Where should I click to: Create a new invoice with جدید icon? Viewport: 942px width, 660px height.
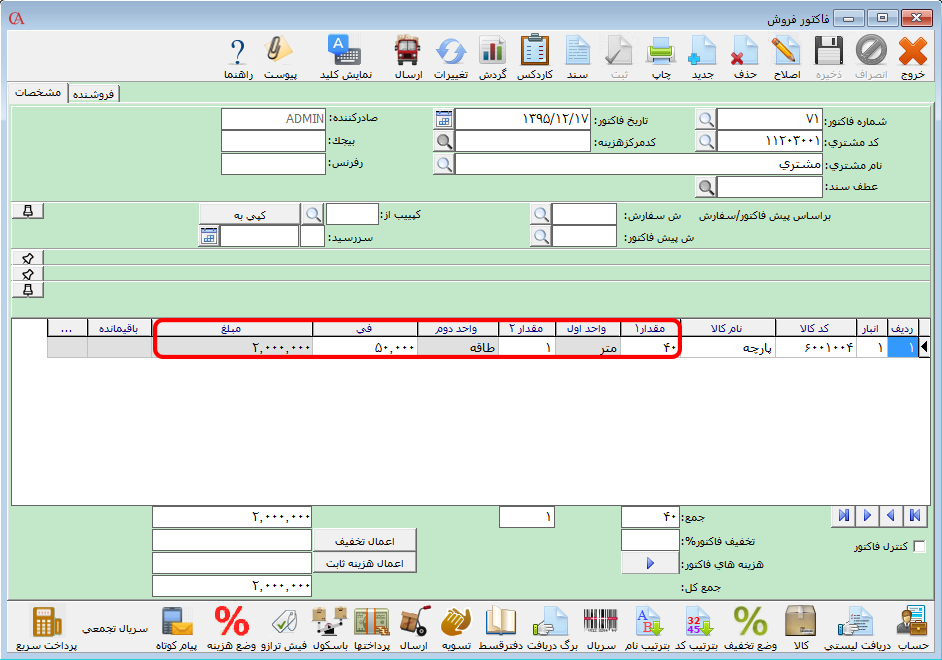(702, 56)
